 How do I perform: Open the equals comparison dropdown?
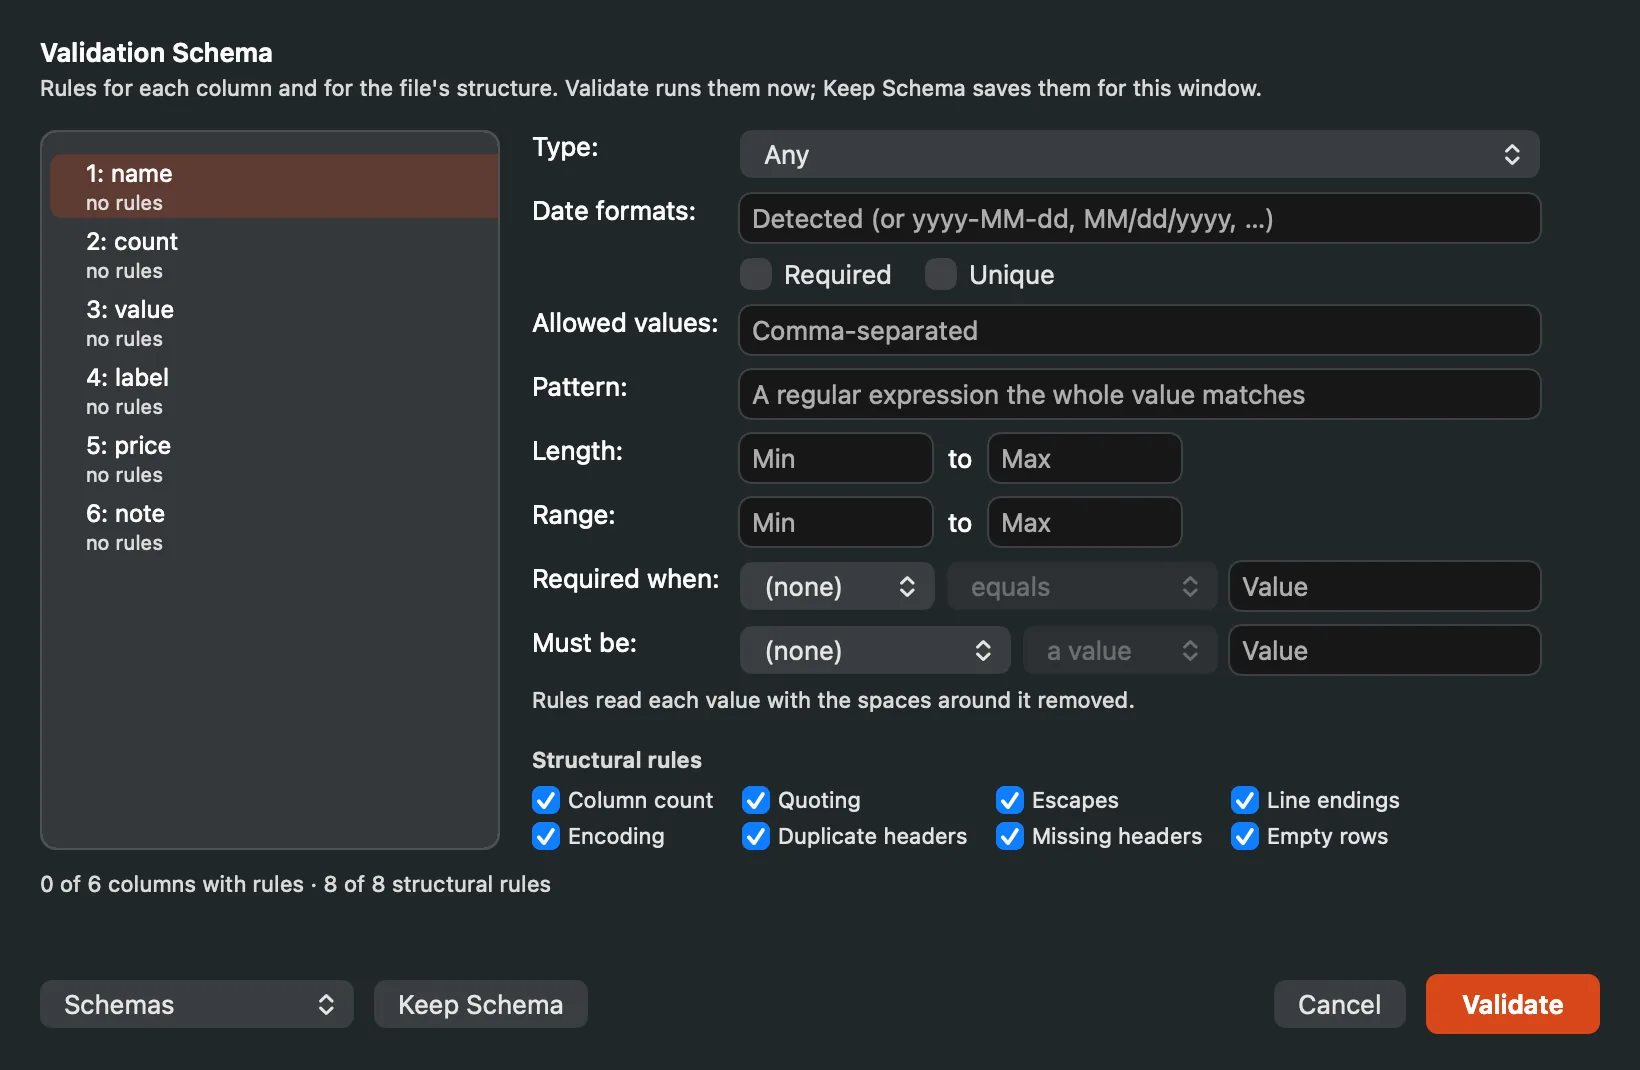tap(1082, 587)
